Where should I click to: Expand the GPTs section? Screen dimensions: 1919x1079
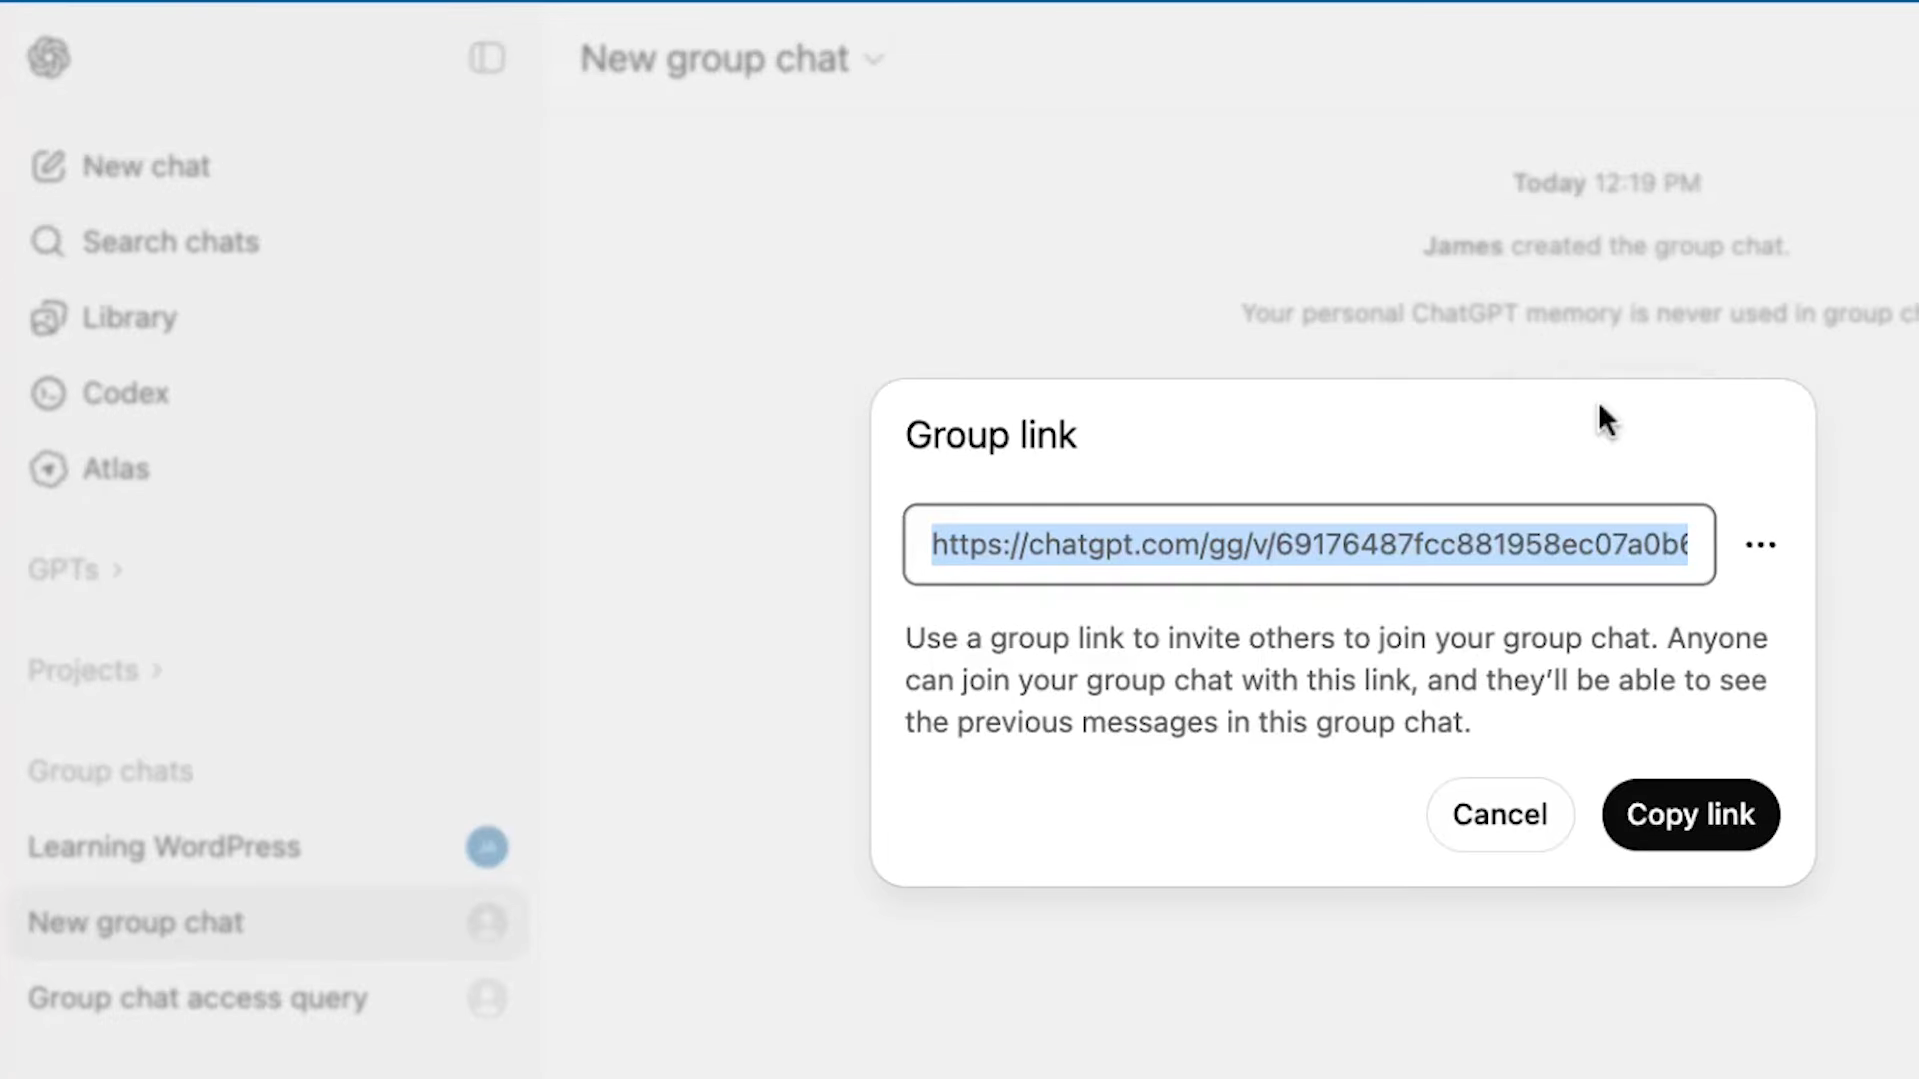coord(75,570)
